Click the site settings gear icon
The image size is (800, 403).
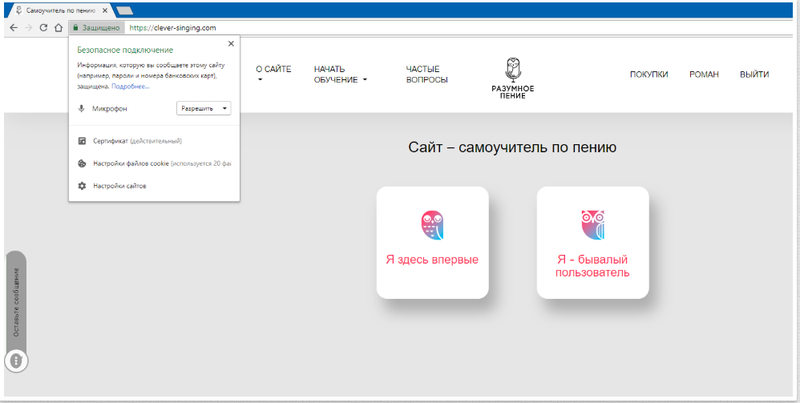(82, 186)
